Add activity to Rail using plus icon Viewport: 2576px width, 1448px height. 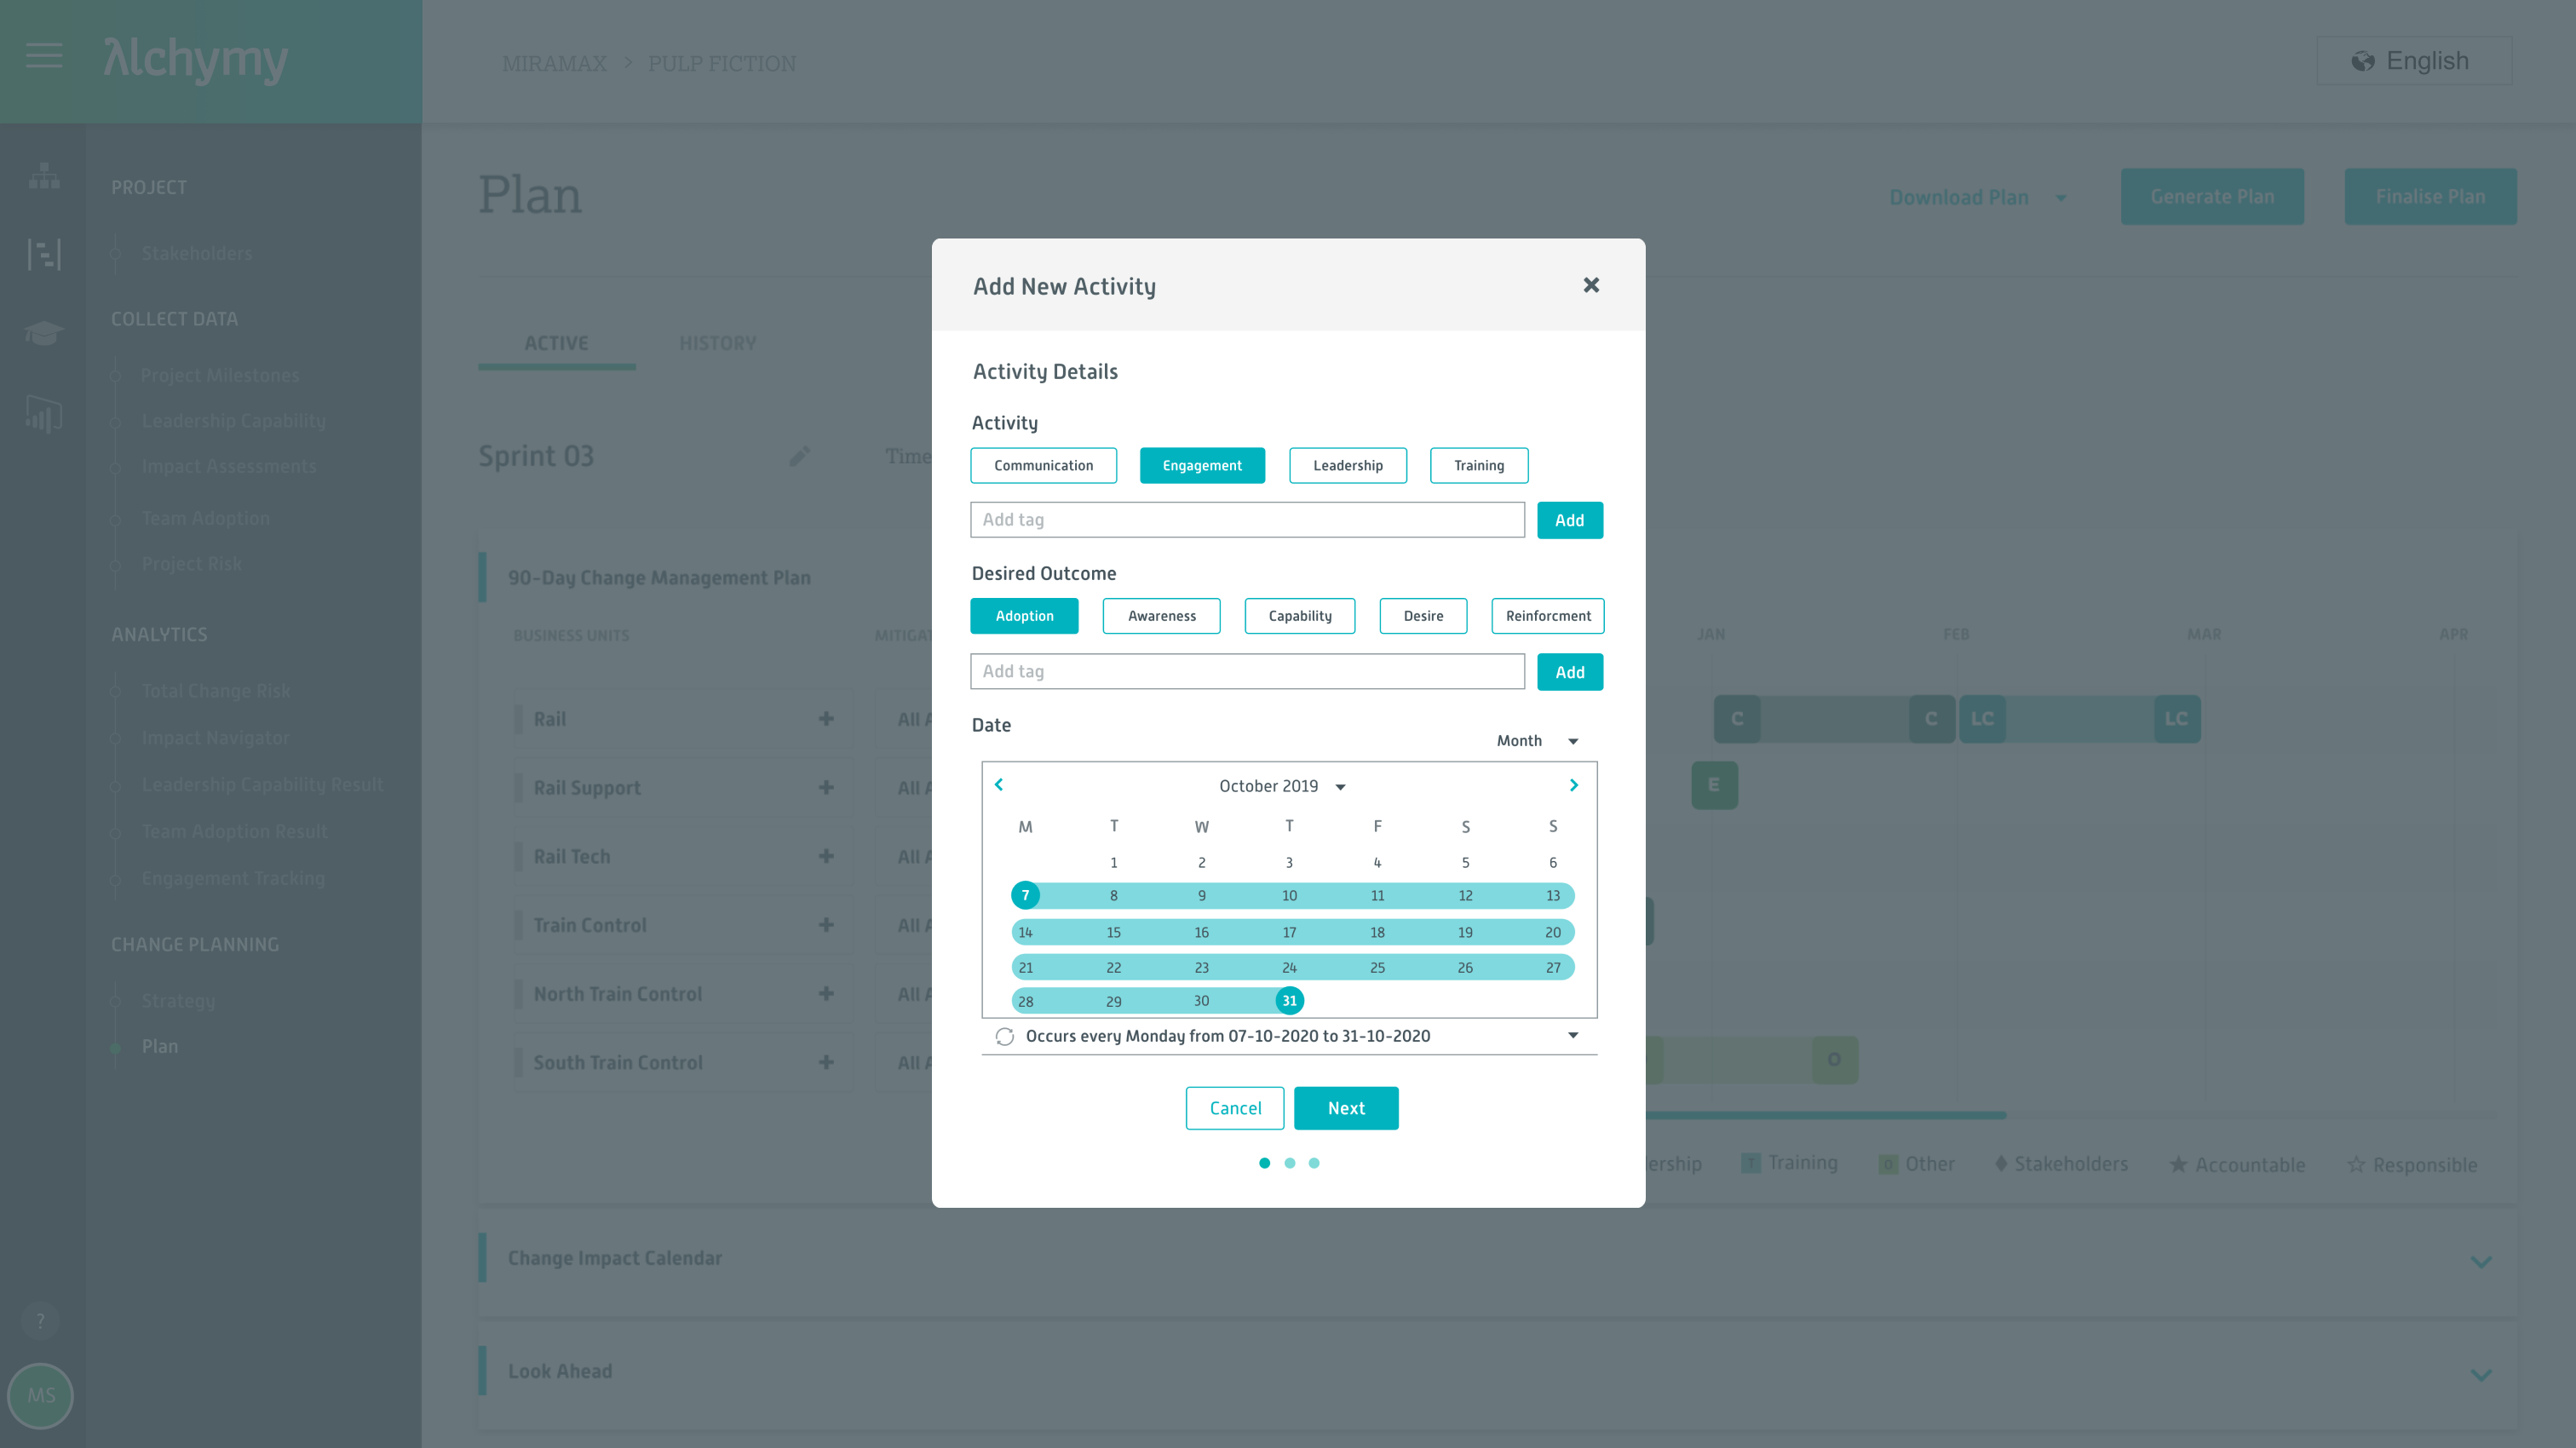(826, 718)
